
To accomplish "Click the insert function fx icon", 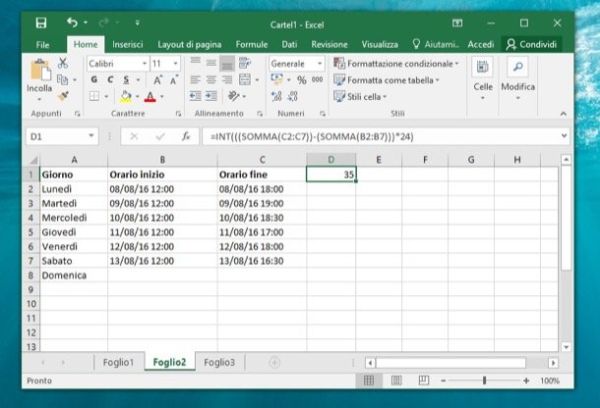I will [x=186, y=135].
